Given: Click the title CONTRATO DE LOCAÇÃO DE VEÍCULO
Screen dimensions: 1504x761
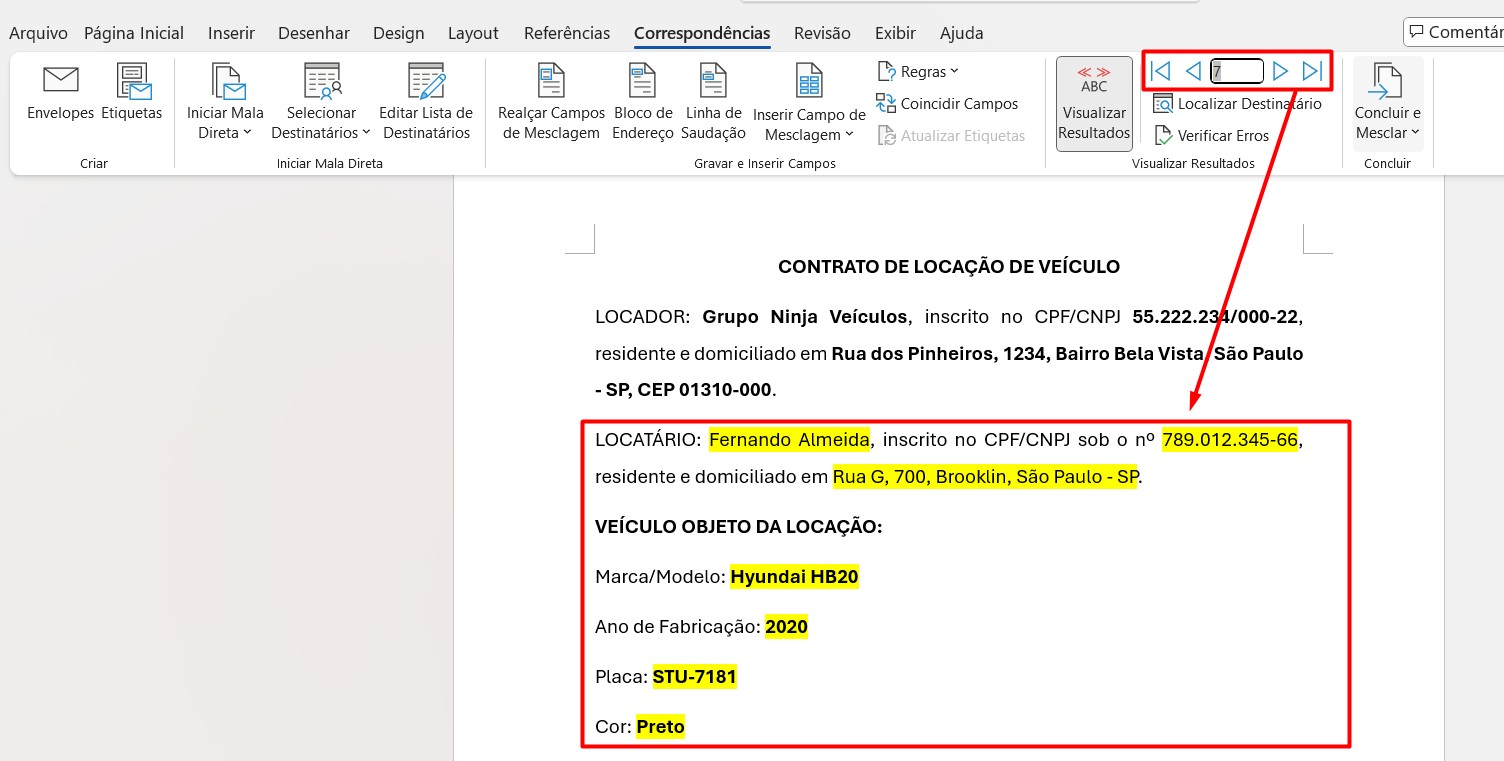Looking at the screenshot, I should coord(949,267).
